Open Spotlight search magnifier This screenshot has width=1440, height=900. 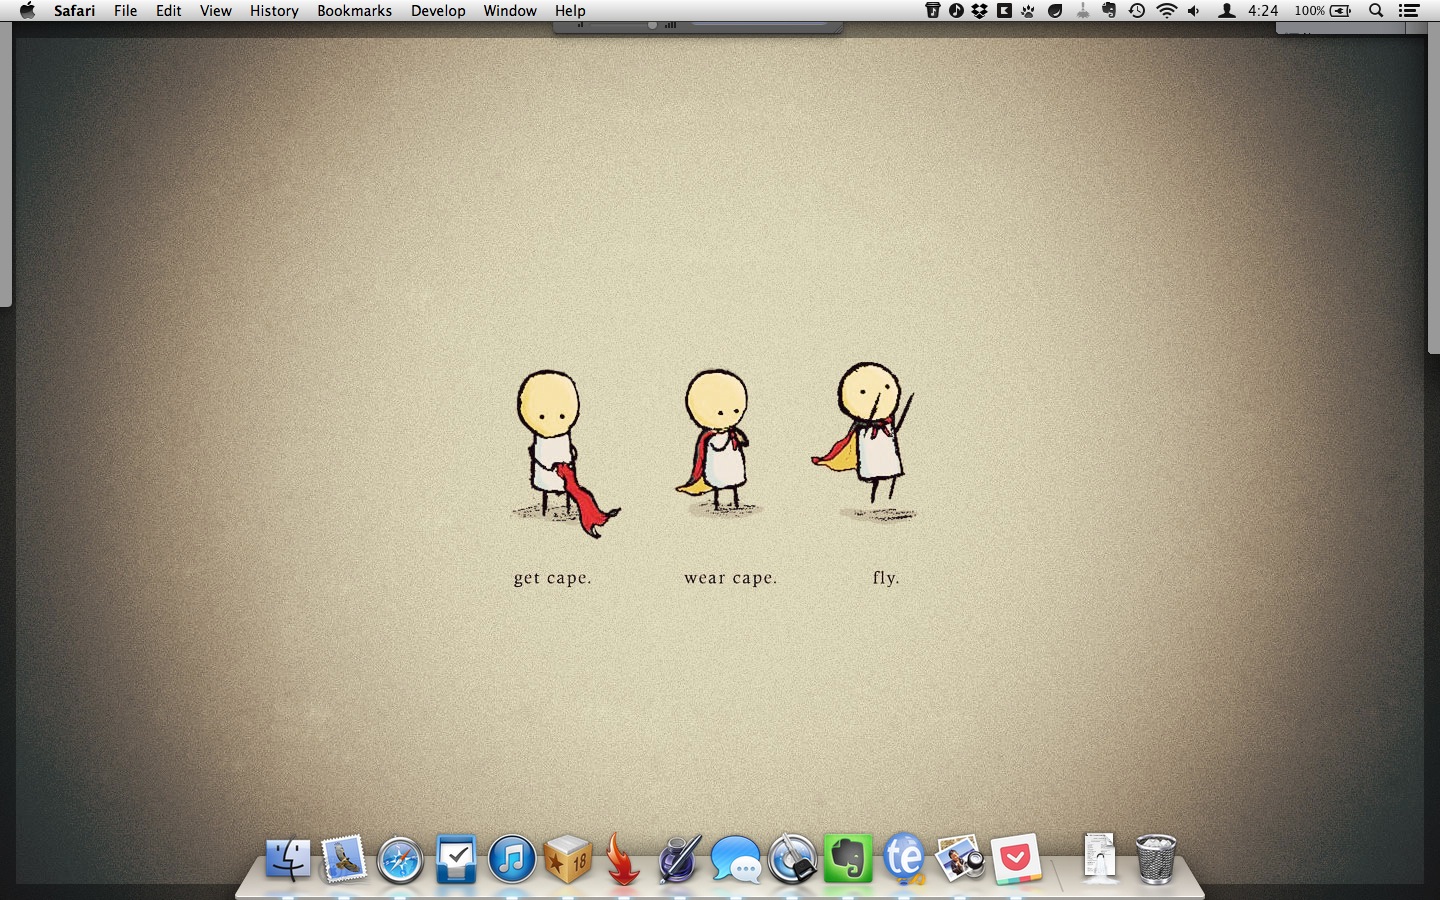coord(1376,11)
